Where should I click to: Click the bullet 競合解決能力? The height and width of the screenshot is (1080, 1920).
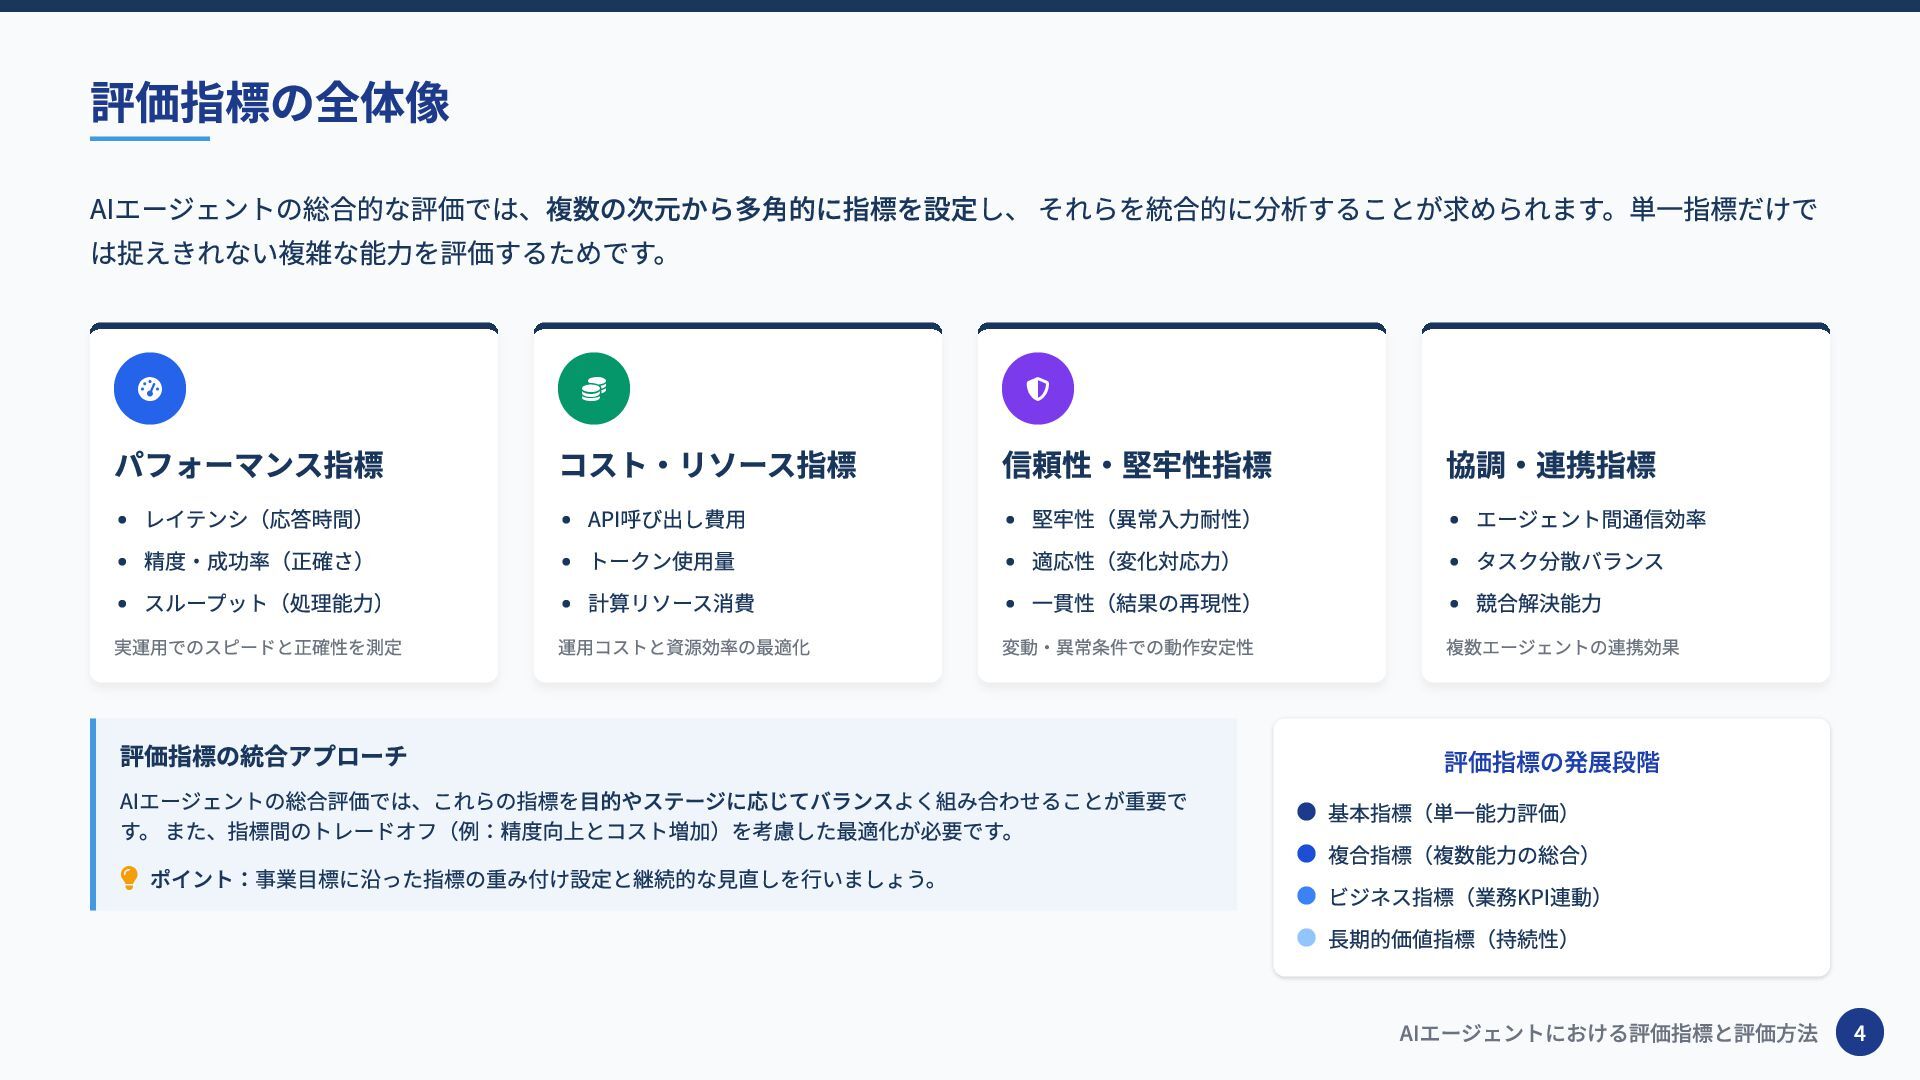pyautogui.click(x=1539, y=603)
